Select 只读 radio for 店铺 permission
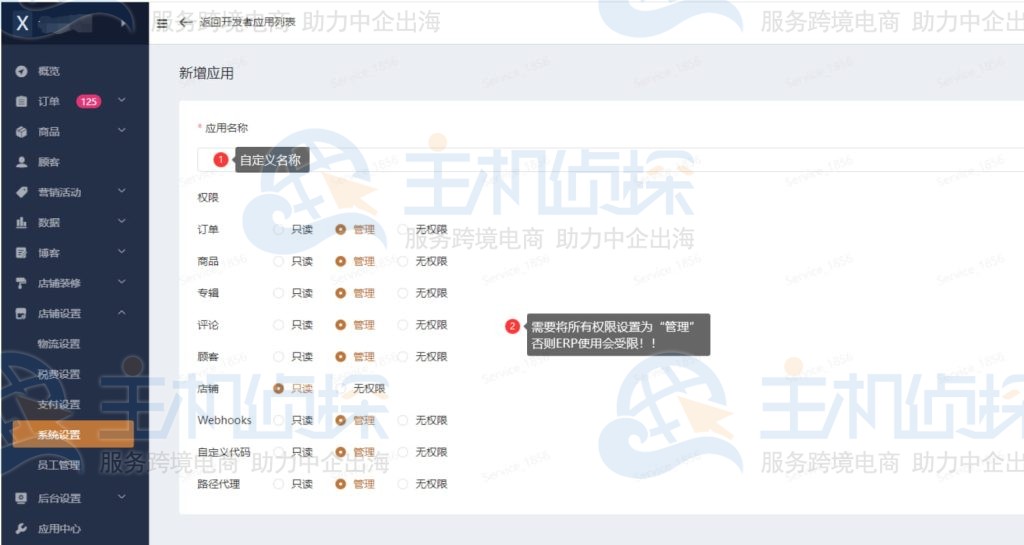The image size is (1024, 545). tap(278, 388)
